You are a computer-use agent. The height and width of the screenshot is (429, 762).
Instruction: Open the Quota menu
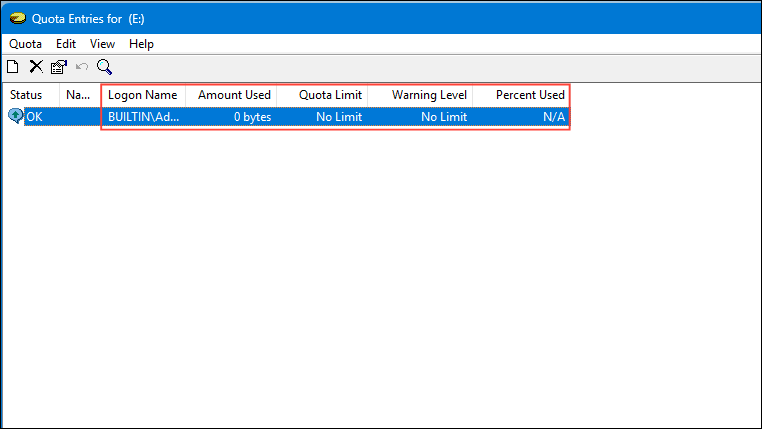pos(25,44)
